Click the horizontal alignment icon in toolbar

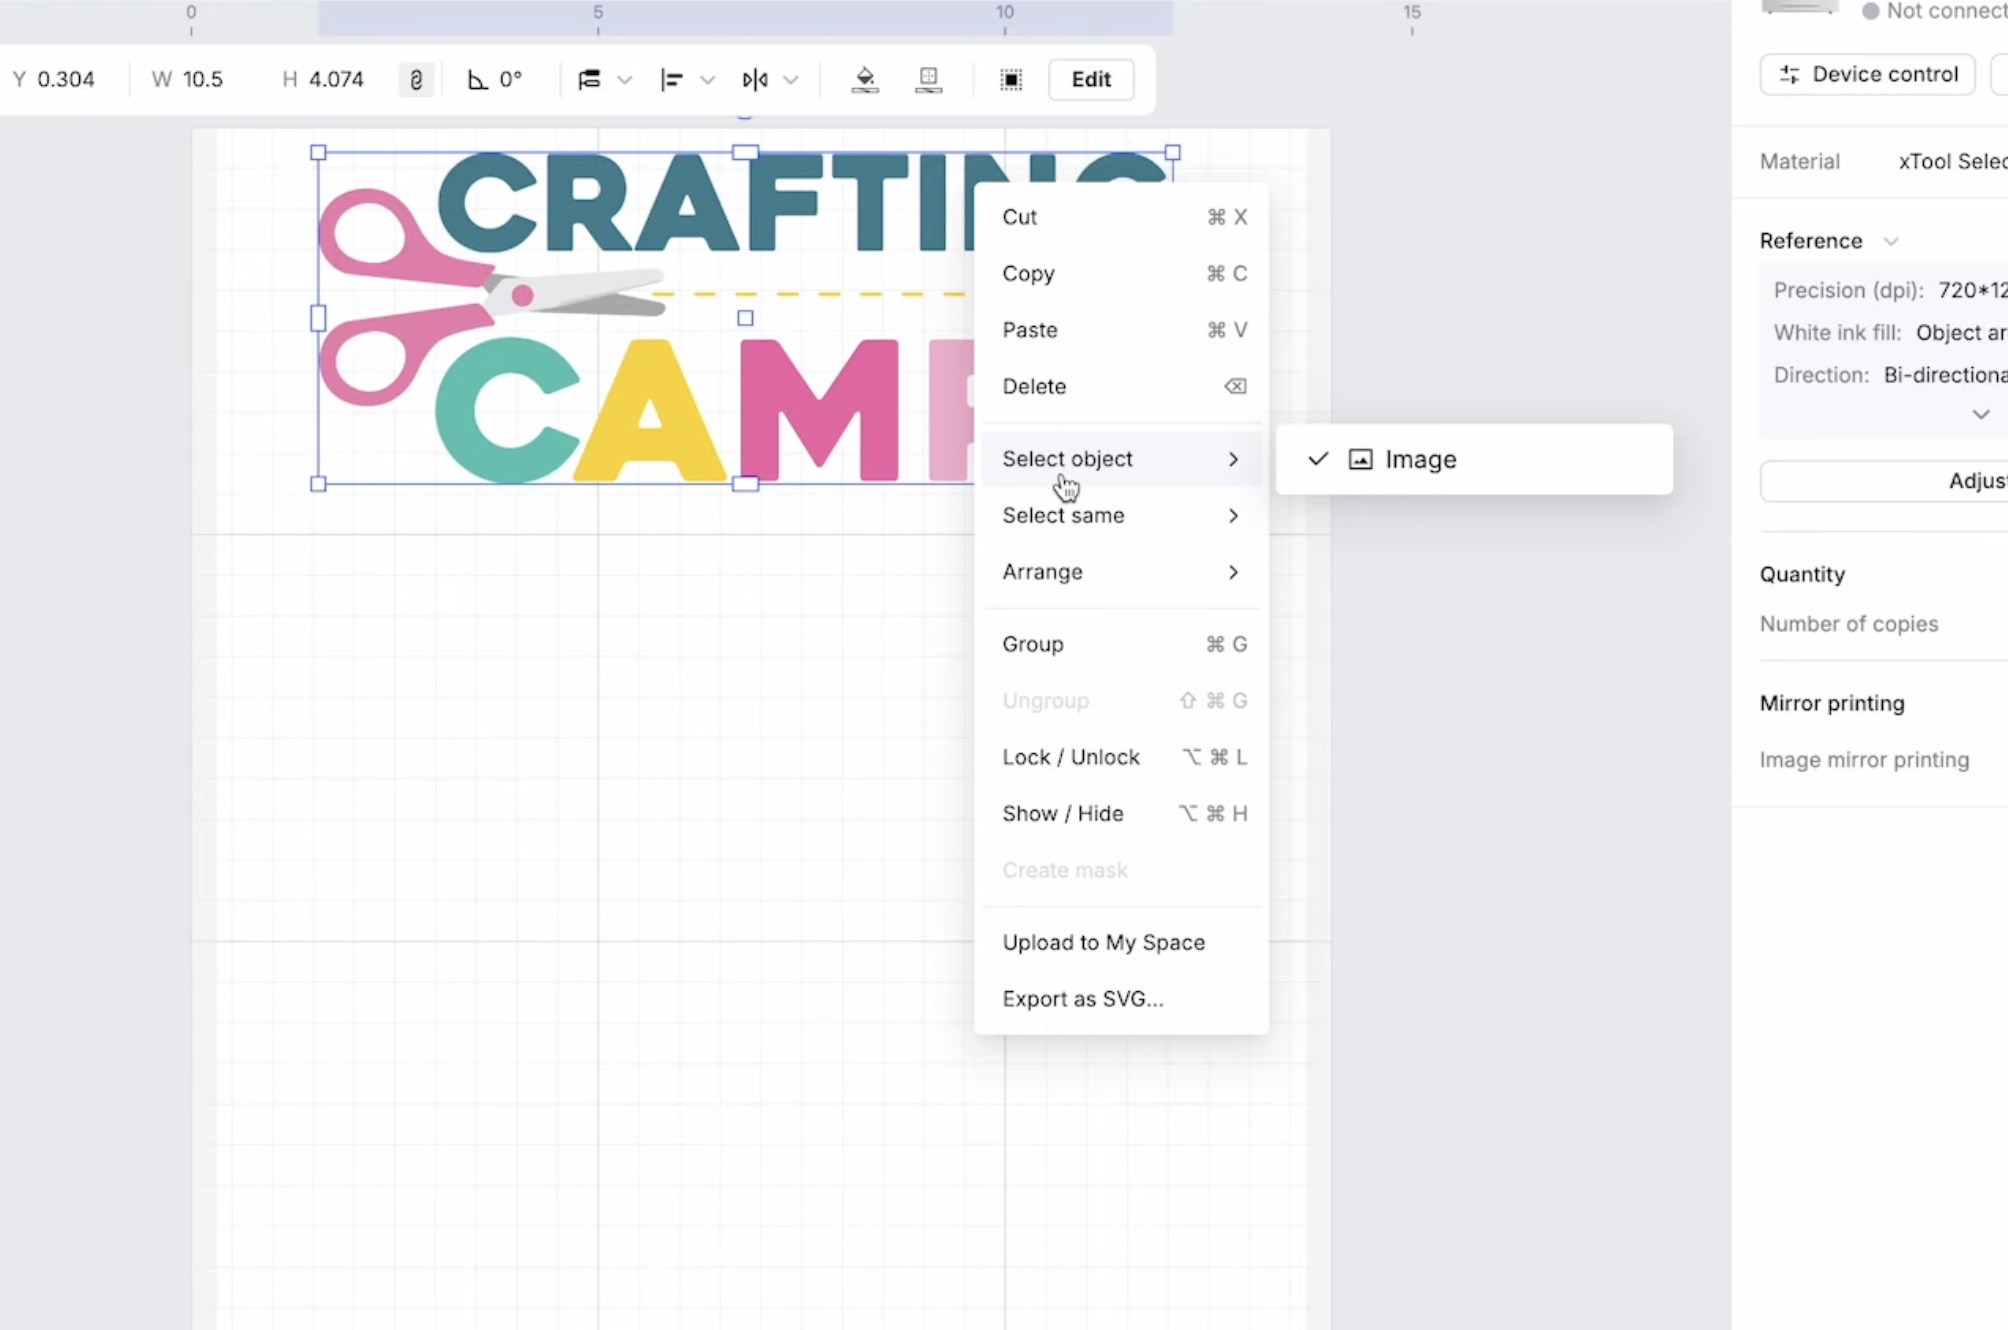point(672,79)
